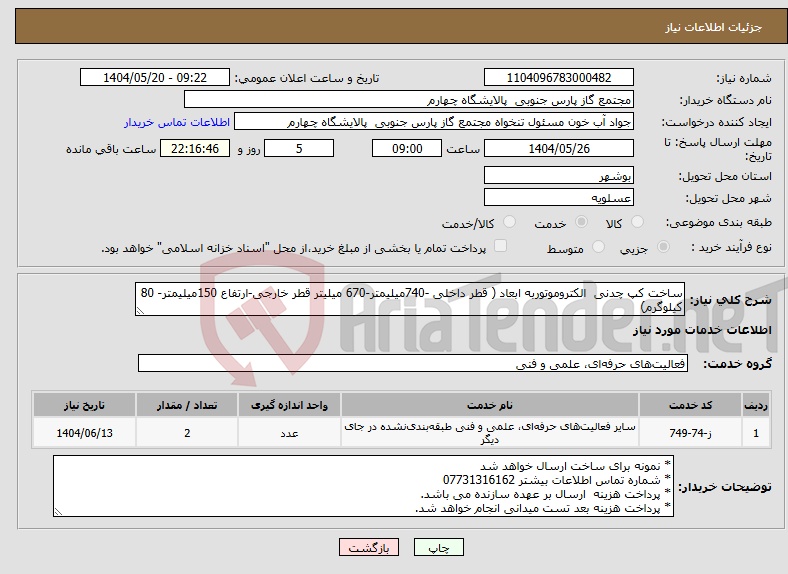
Task: Click the deadline hour 09:00 field
Action: click(x=407, y=148)
